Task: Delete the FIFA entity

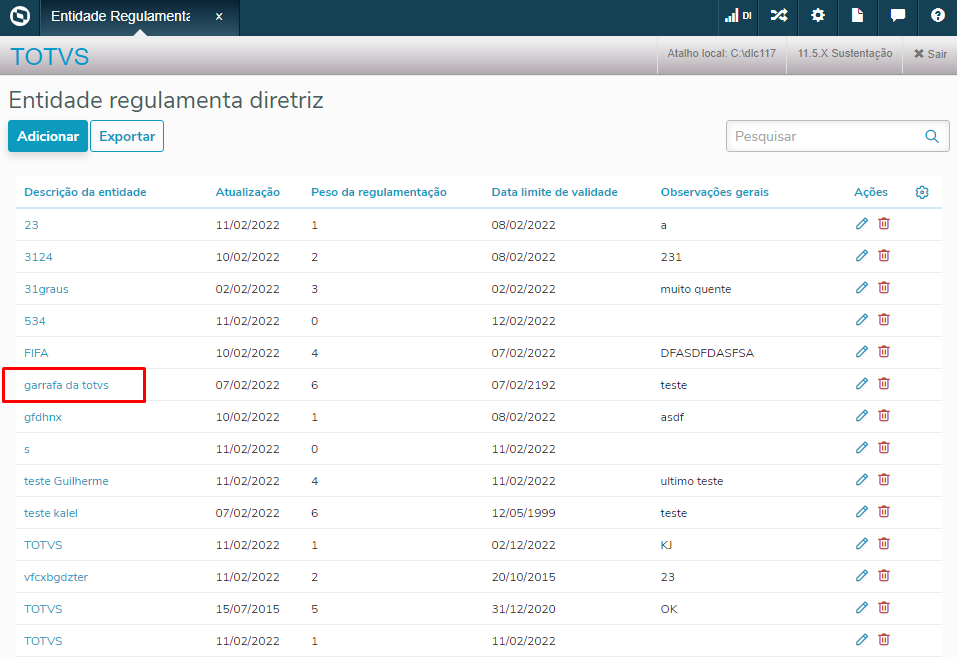Action: (x=884, y=352)
